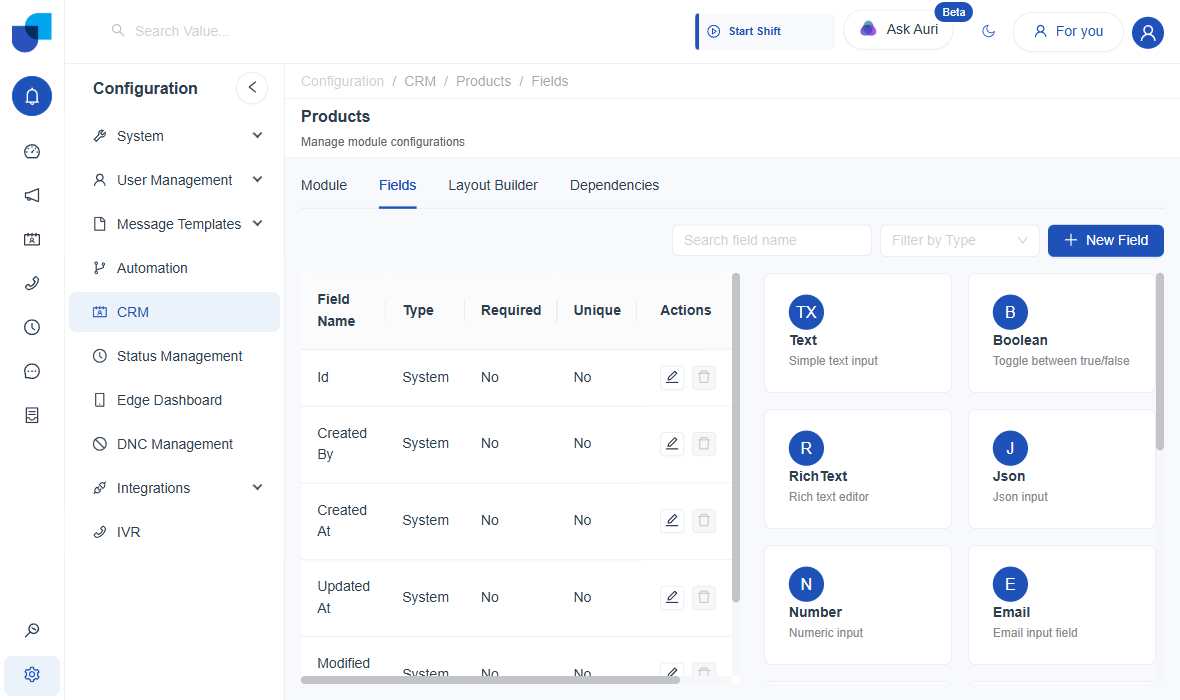Expand the Integrations section
The width and height of the screenshot is (1180, 700).
[175, 488]
